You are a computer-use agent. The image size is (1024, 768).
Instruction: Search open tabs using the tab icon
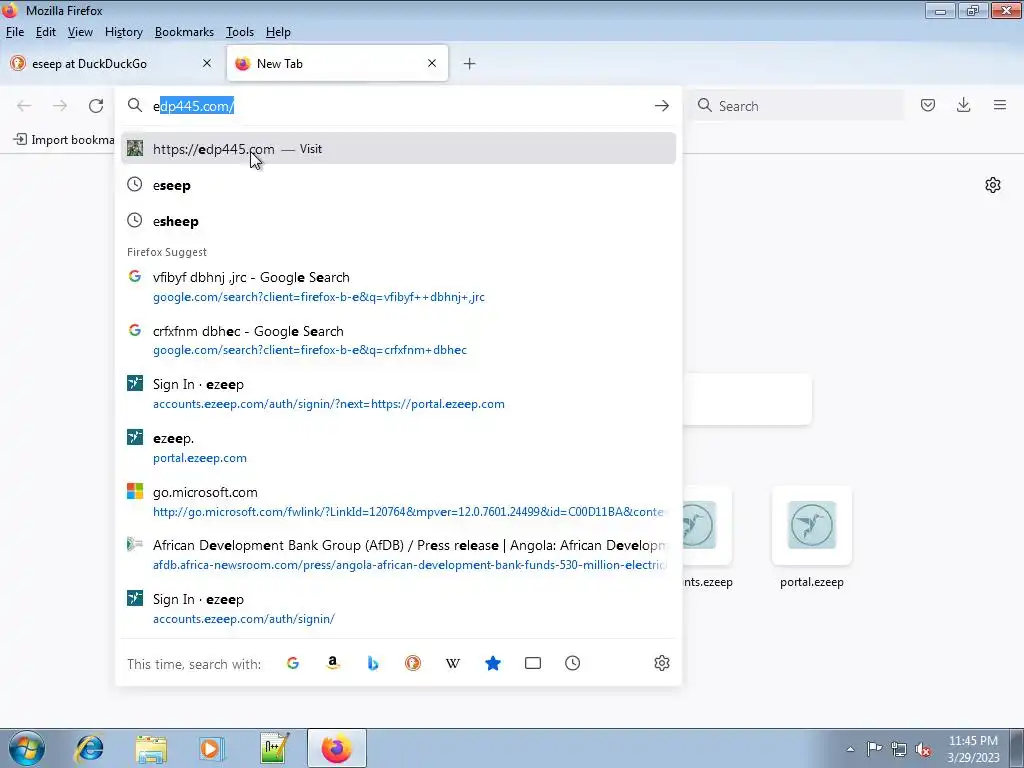(533, 663)
